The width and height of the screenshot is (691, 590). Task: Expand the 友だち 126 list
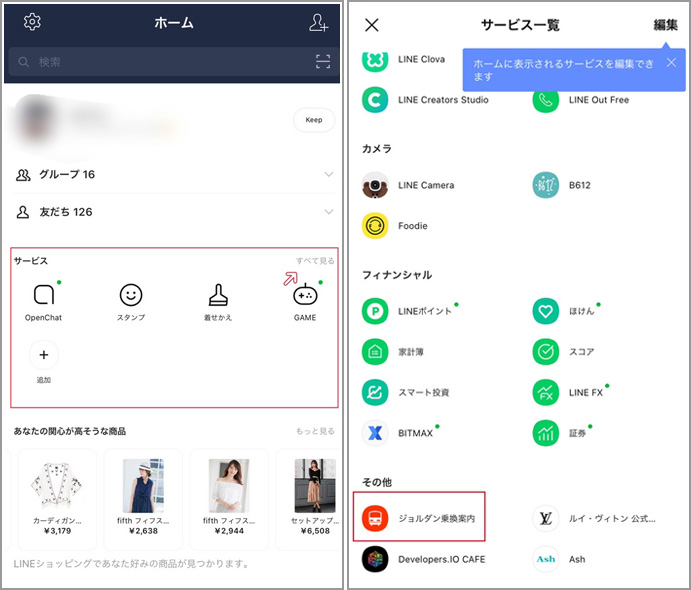175,212
